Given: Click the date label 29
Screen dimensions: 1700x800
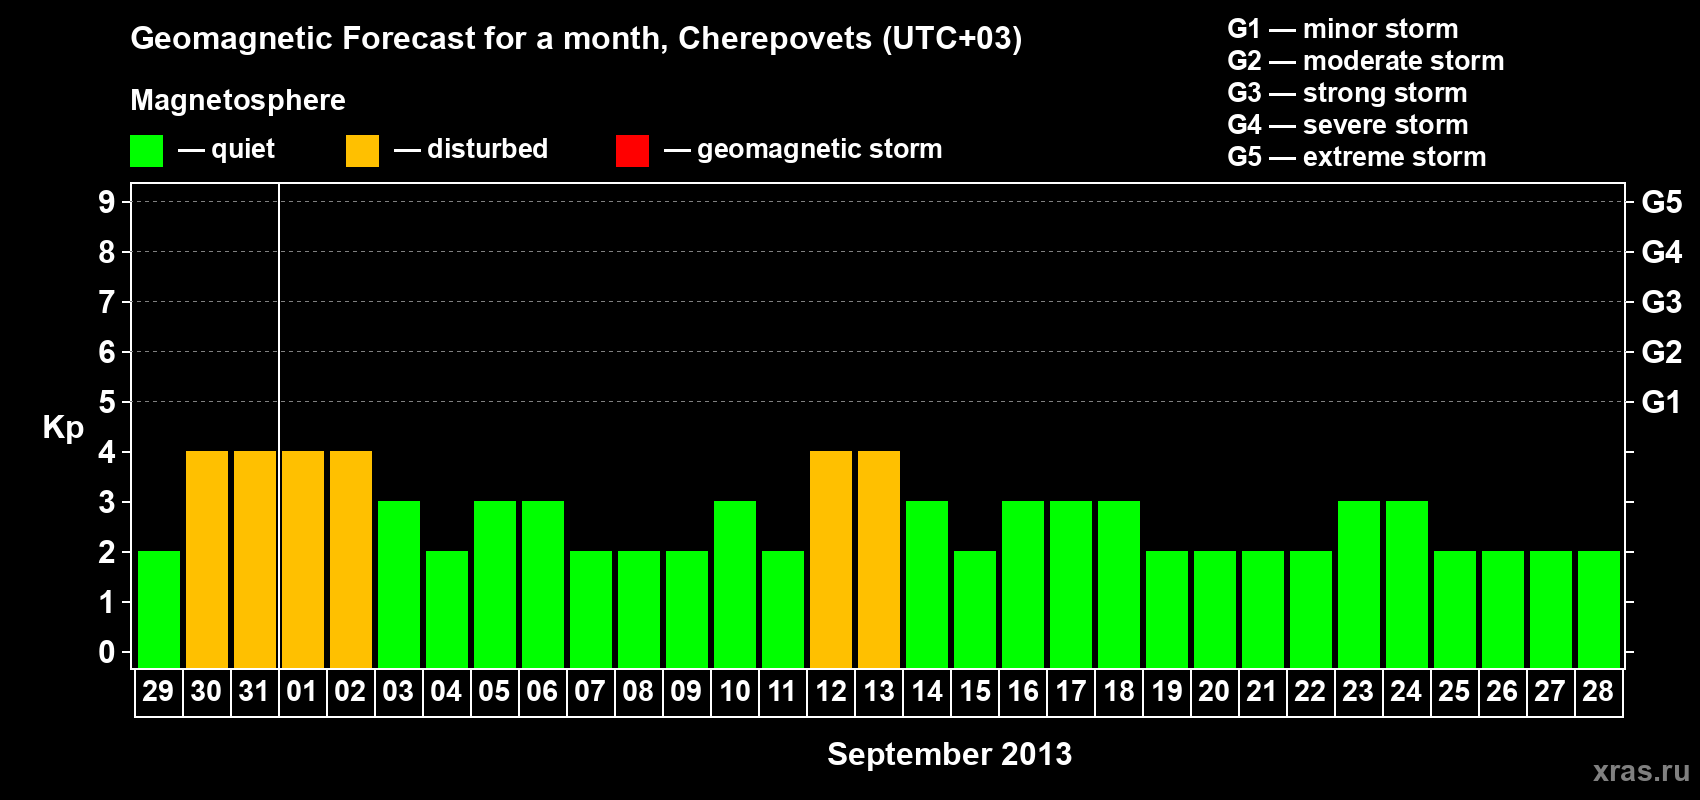Looking at the screenshot, I should coord(158,691).
